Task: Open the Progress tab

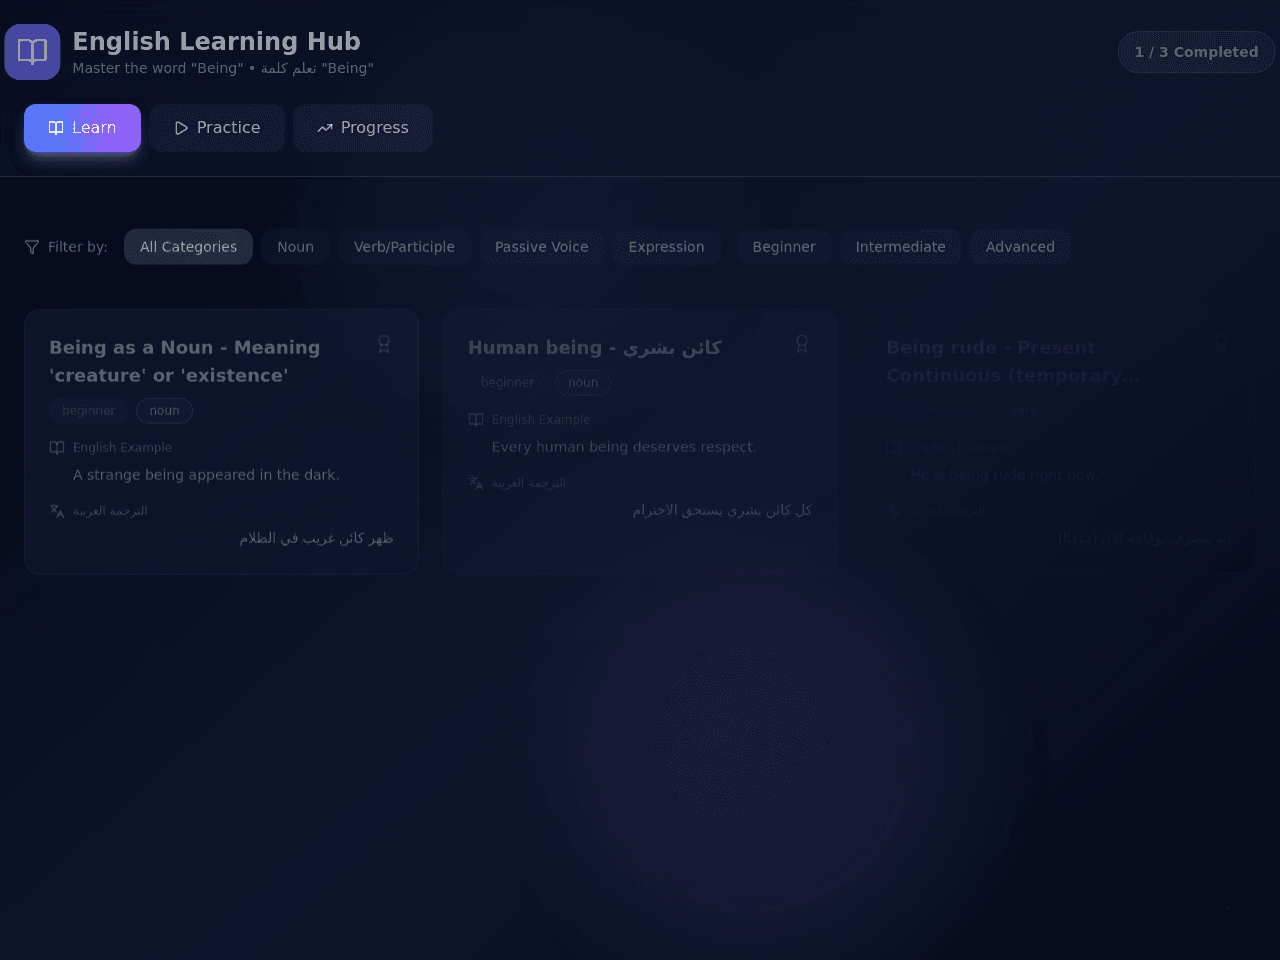Action: (363, 128)
